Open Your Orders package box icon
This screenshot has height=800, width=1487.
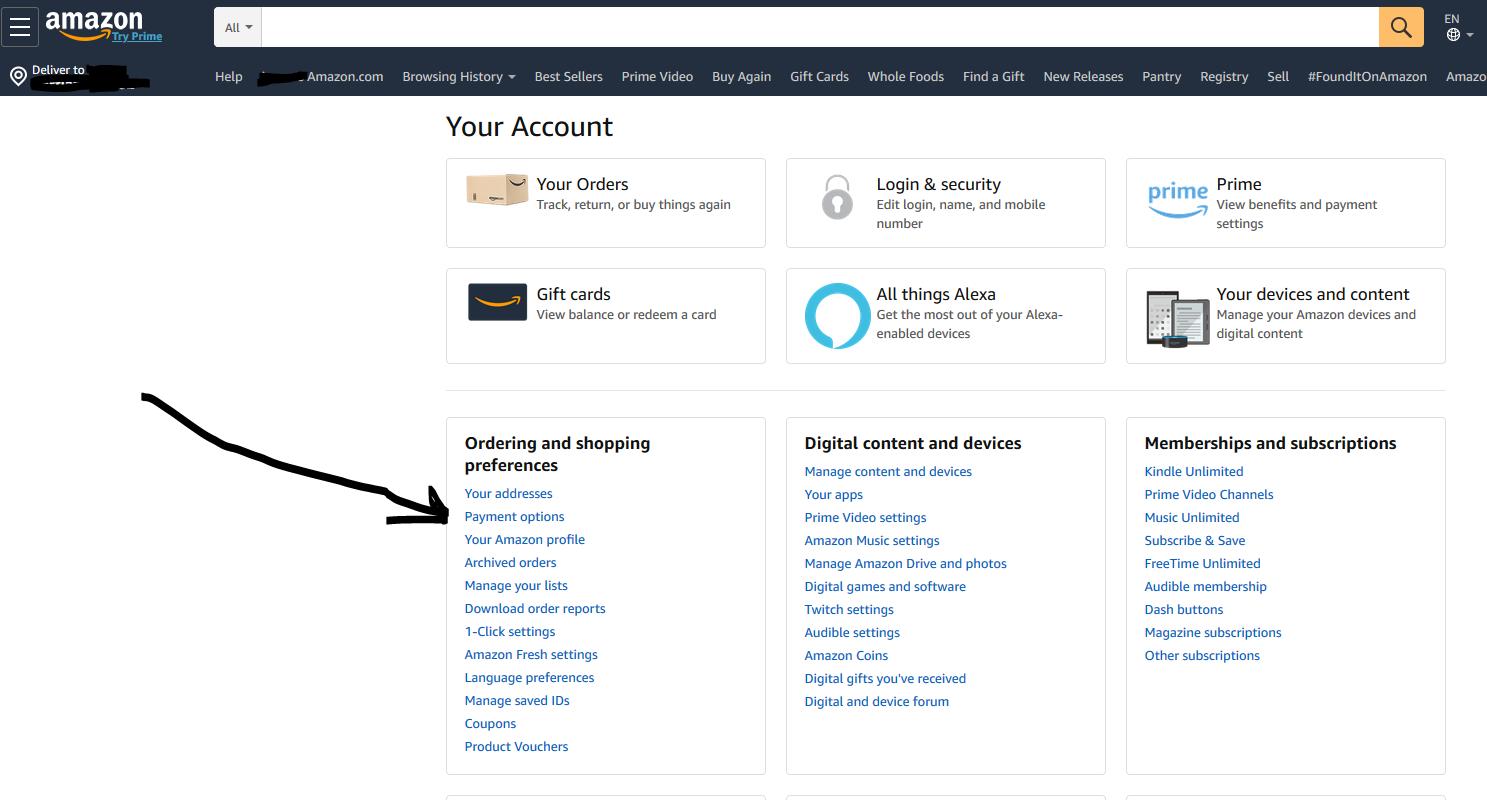pos(497,190)
